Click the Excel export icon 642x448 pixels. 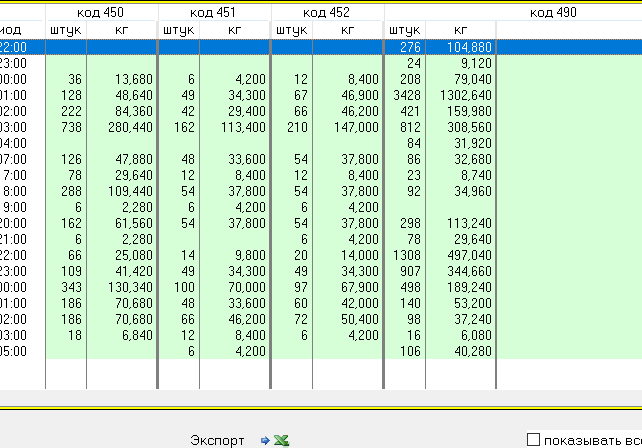[x=282, y=440]
